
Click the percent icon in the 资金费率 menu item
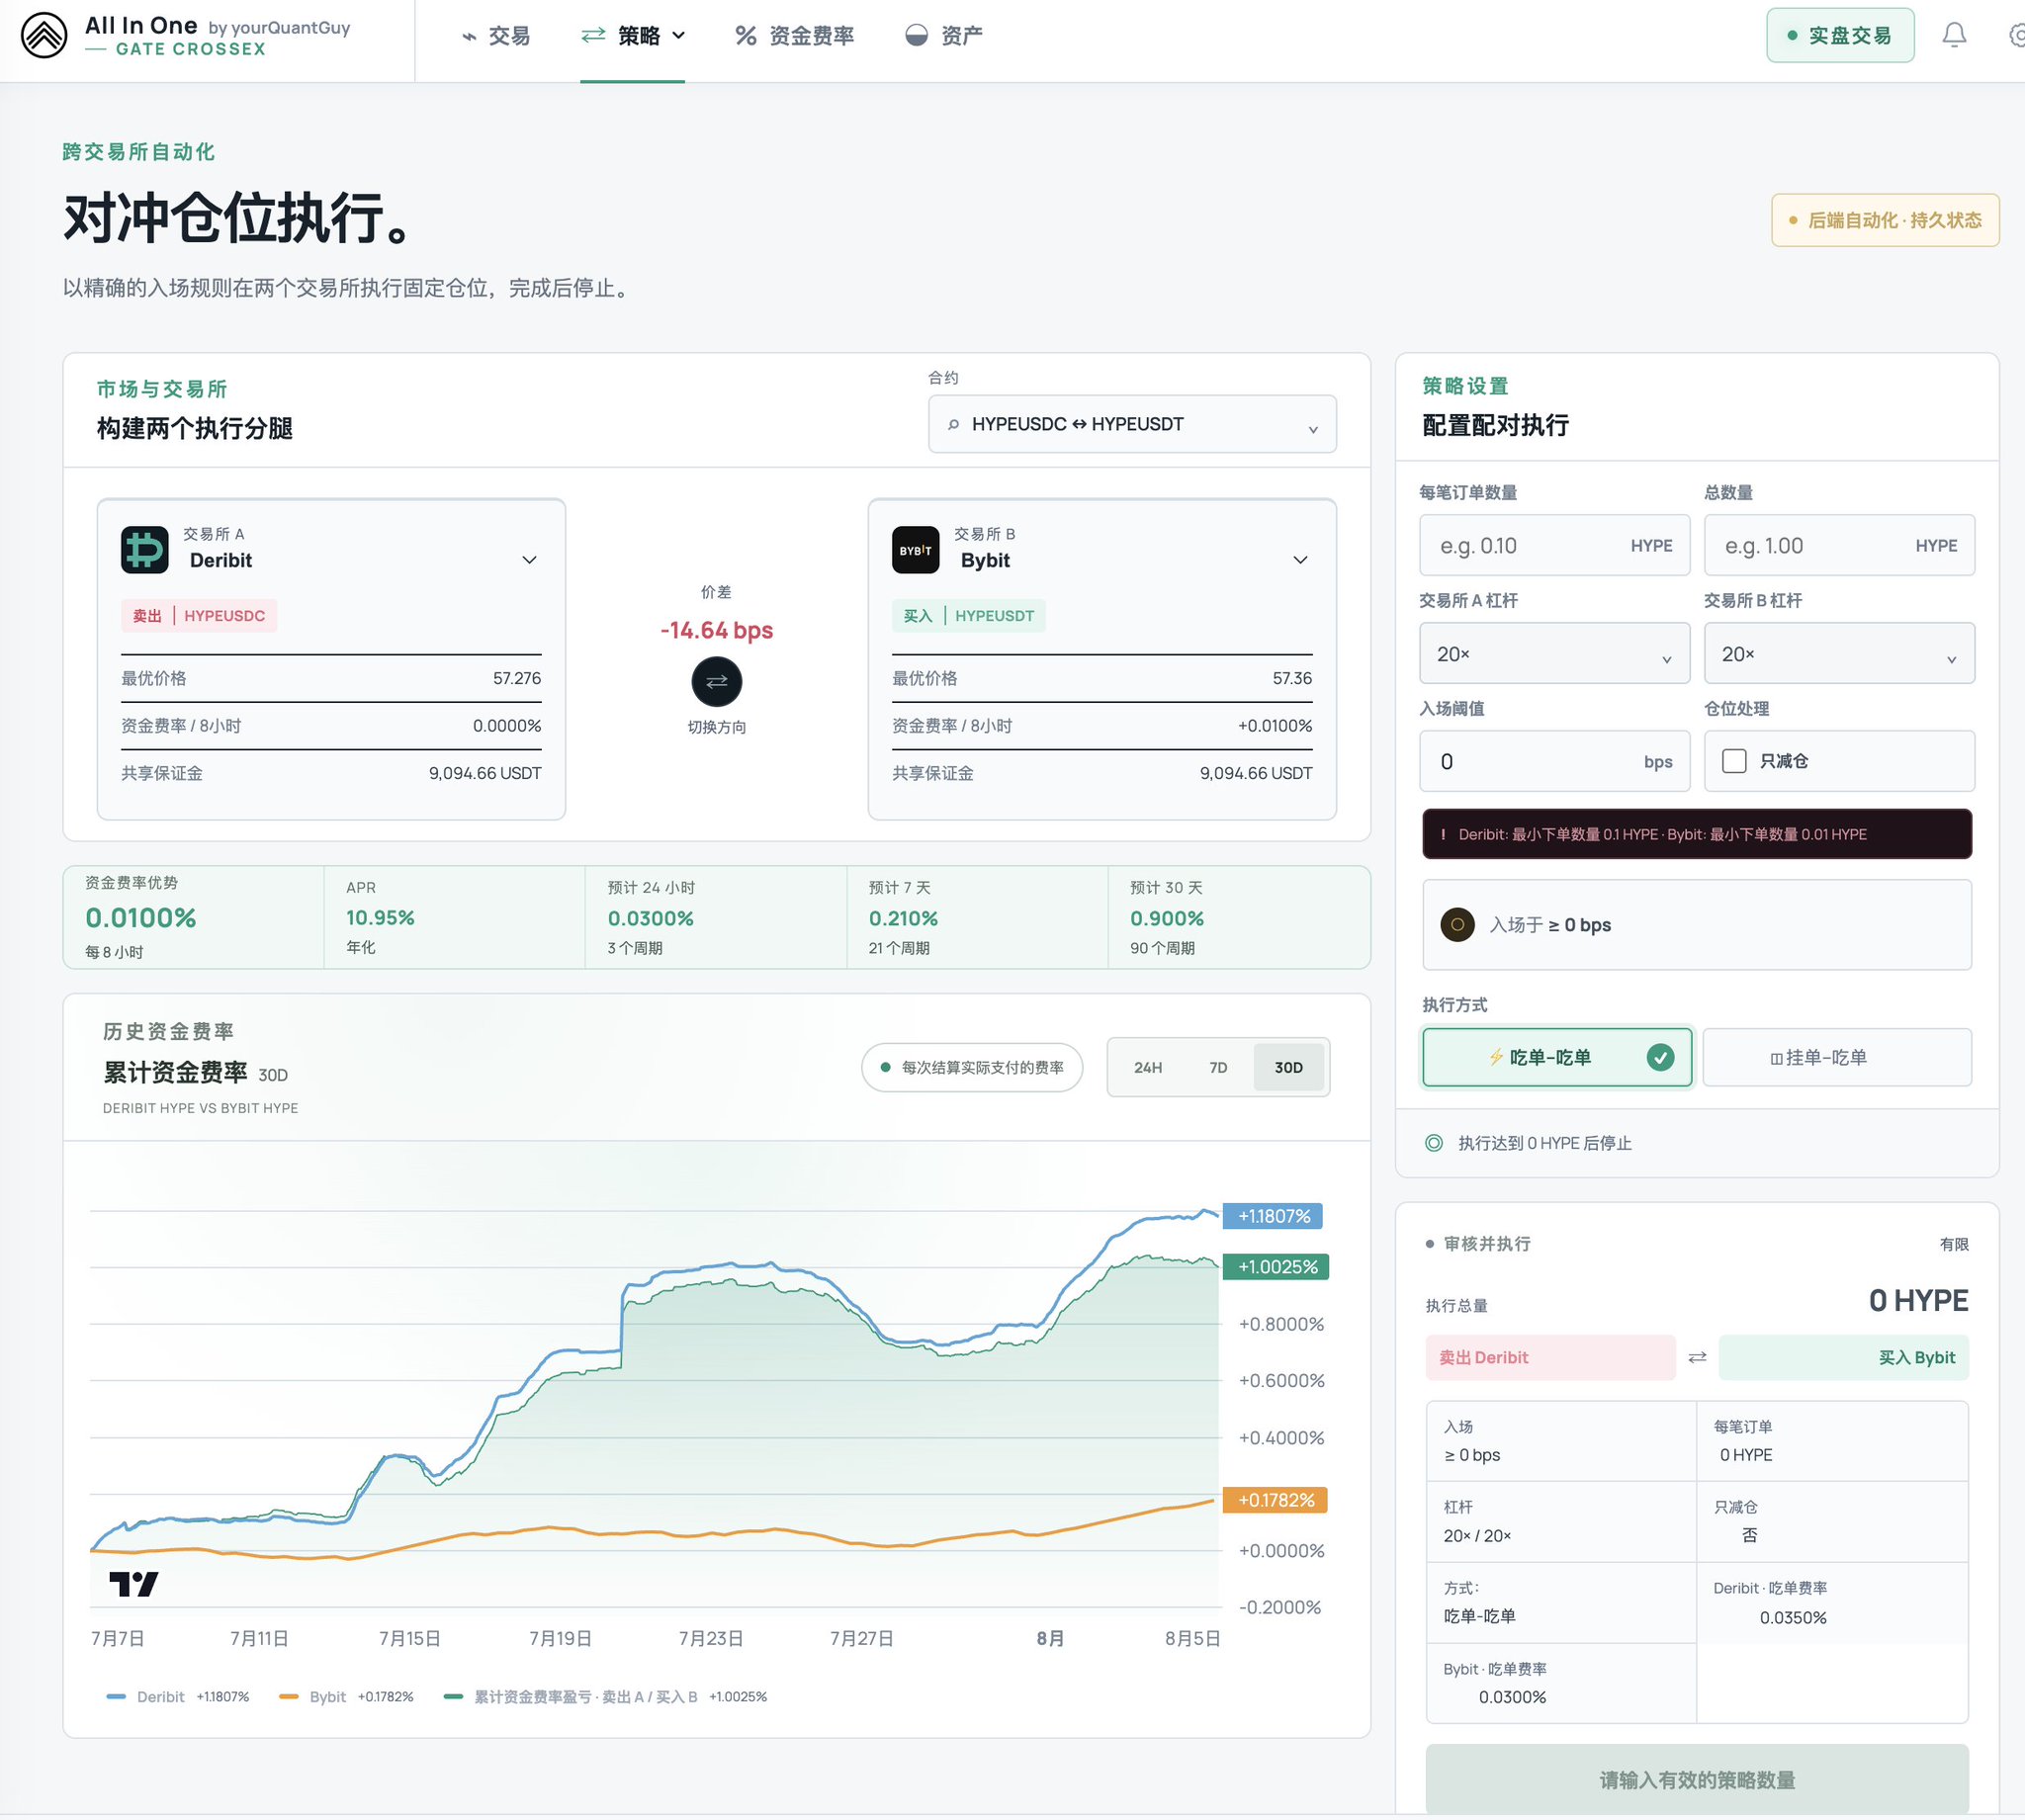[745, 36]
